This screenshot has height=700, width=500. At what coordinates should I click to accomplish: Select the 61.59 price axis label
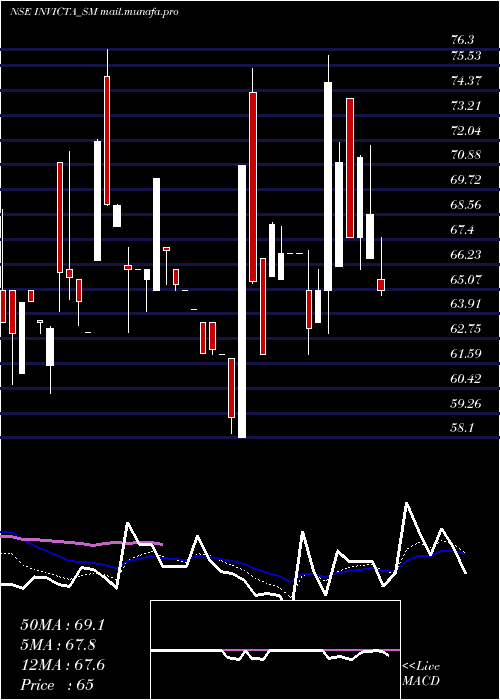(466, 354)
